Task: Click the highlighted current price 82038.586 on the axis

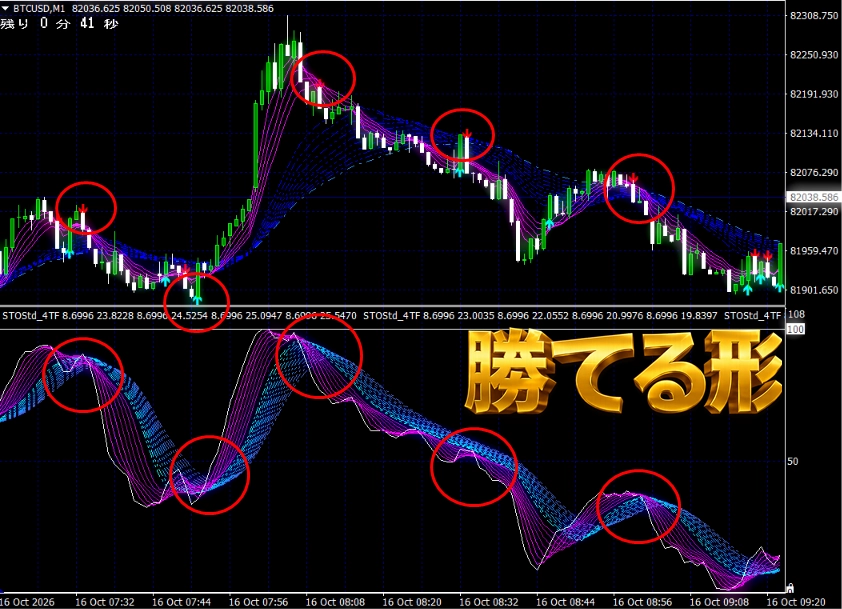Action: (814, 197)
